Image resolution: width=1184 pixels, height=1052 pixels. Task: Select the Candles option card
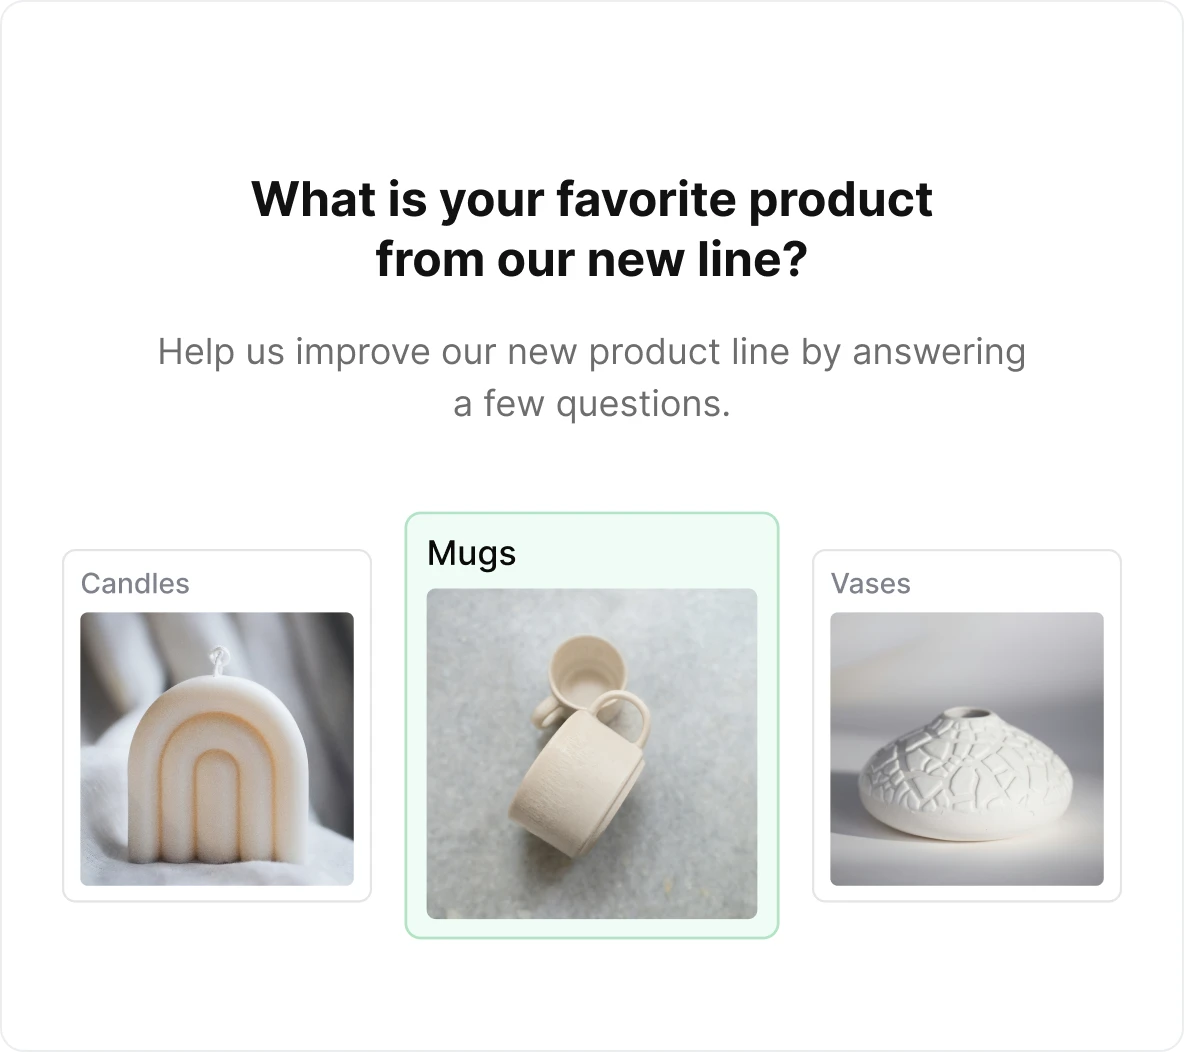(x=217, y=726)
